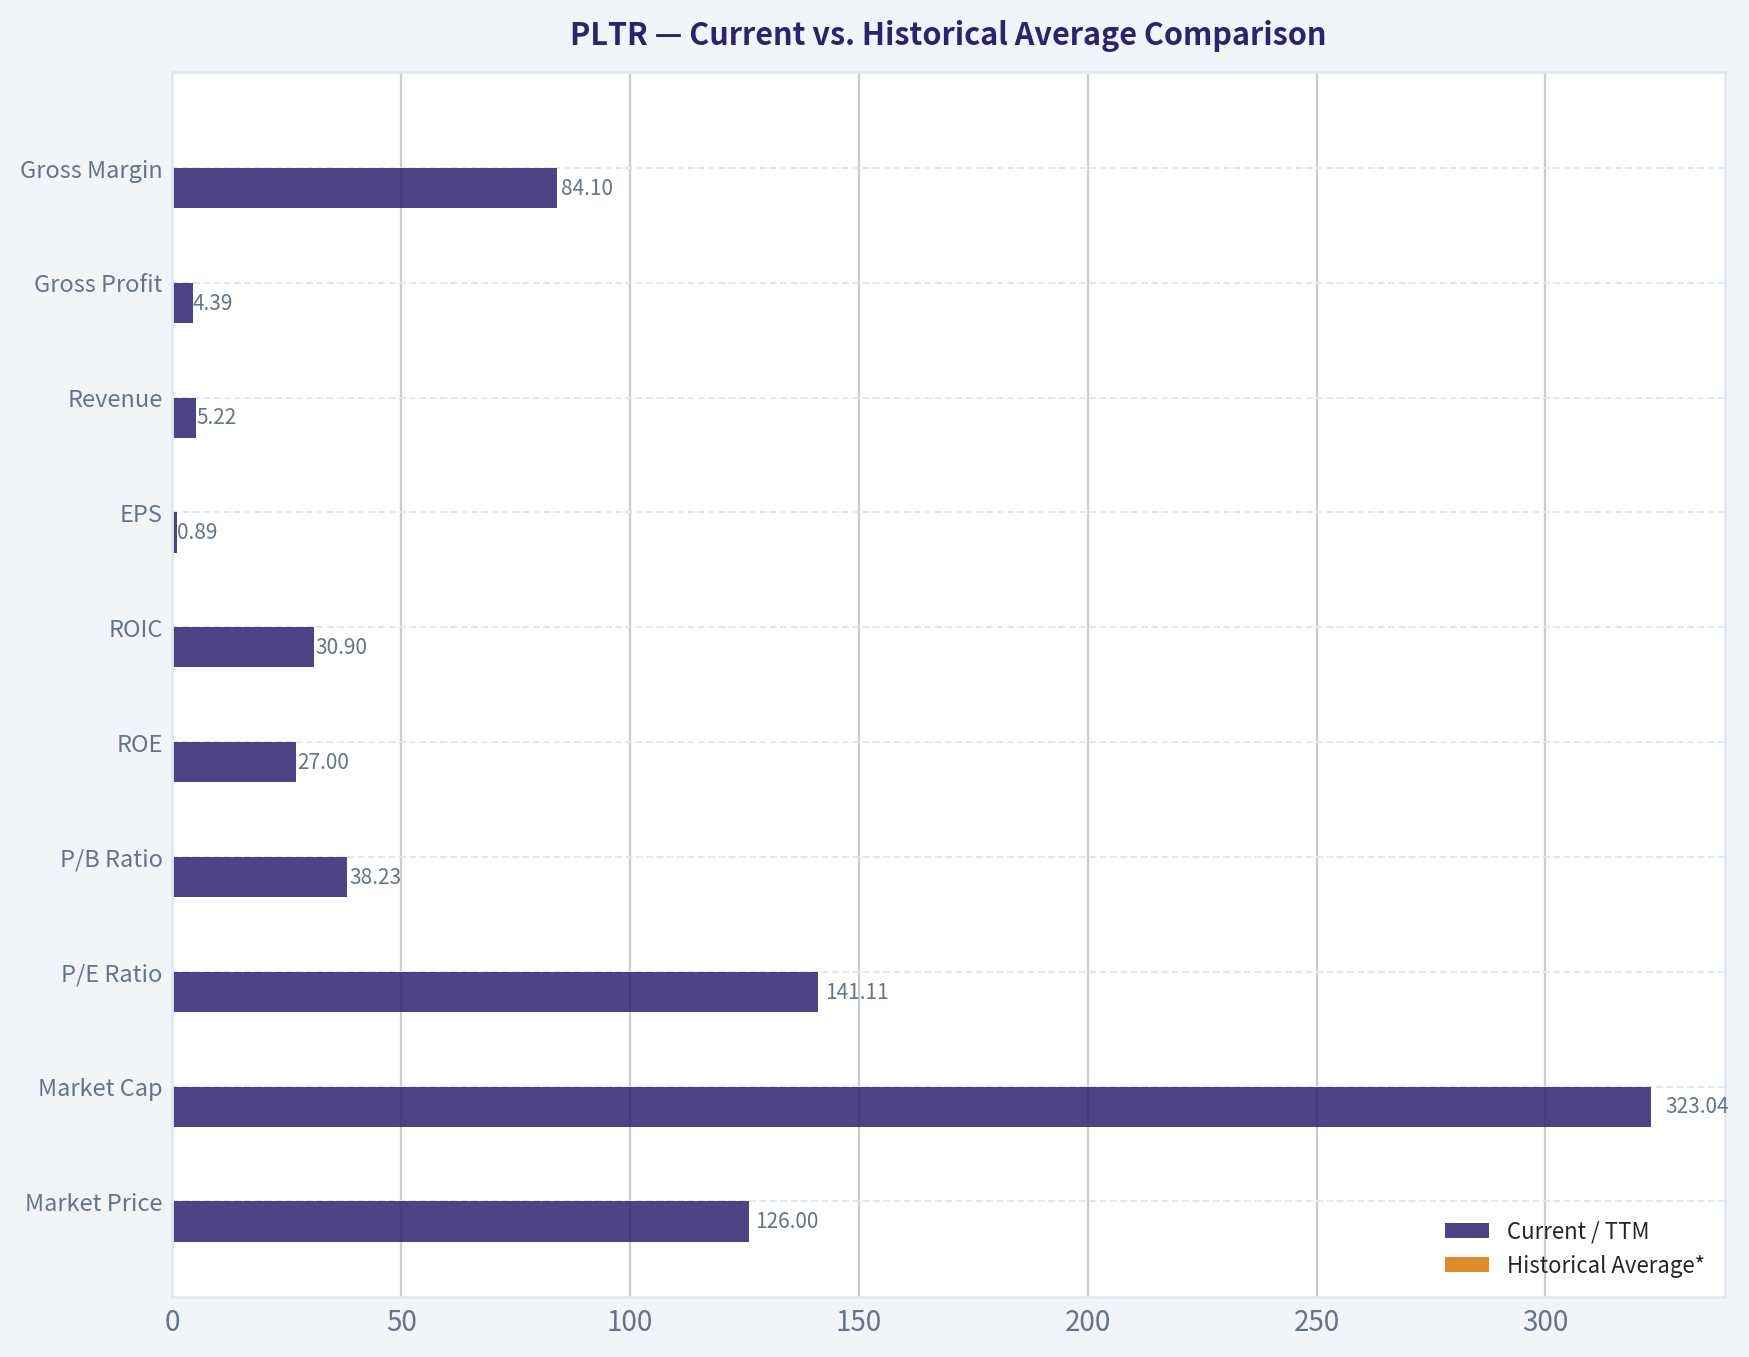Click the value label 141.11

[857, 992]
